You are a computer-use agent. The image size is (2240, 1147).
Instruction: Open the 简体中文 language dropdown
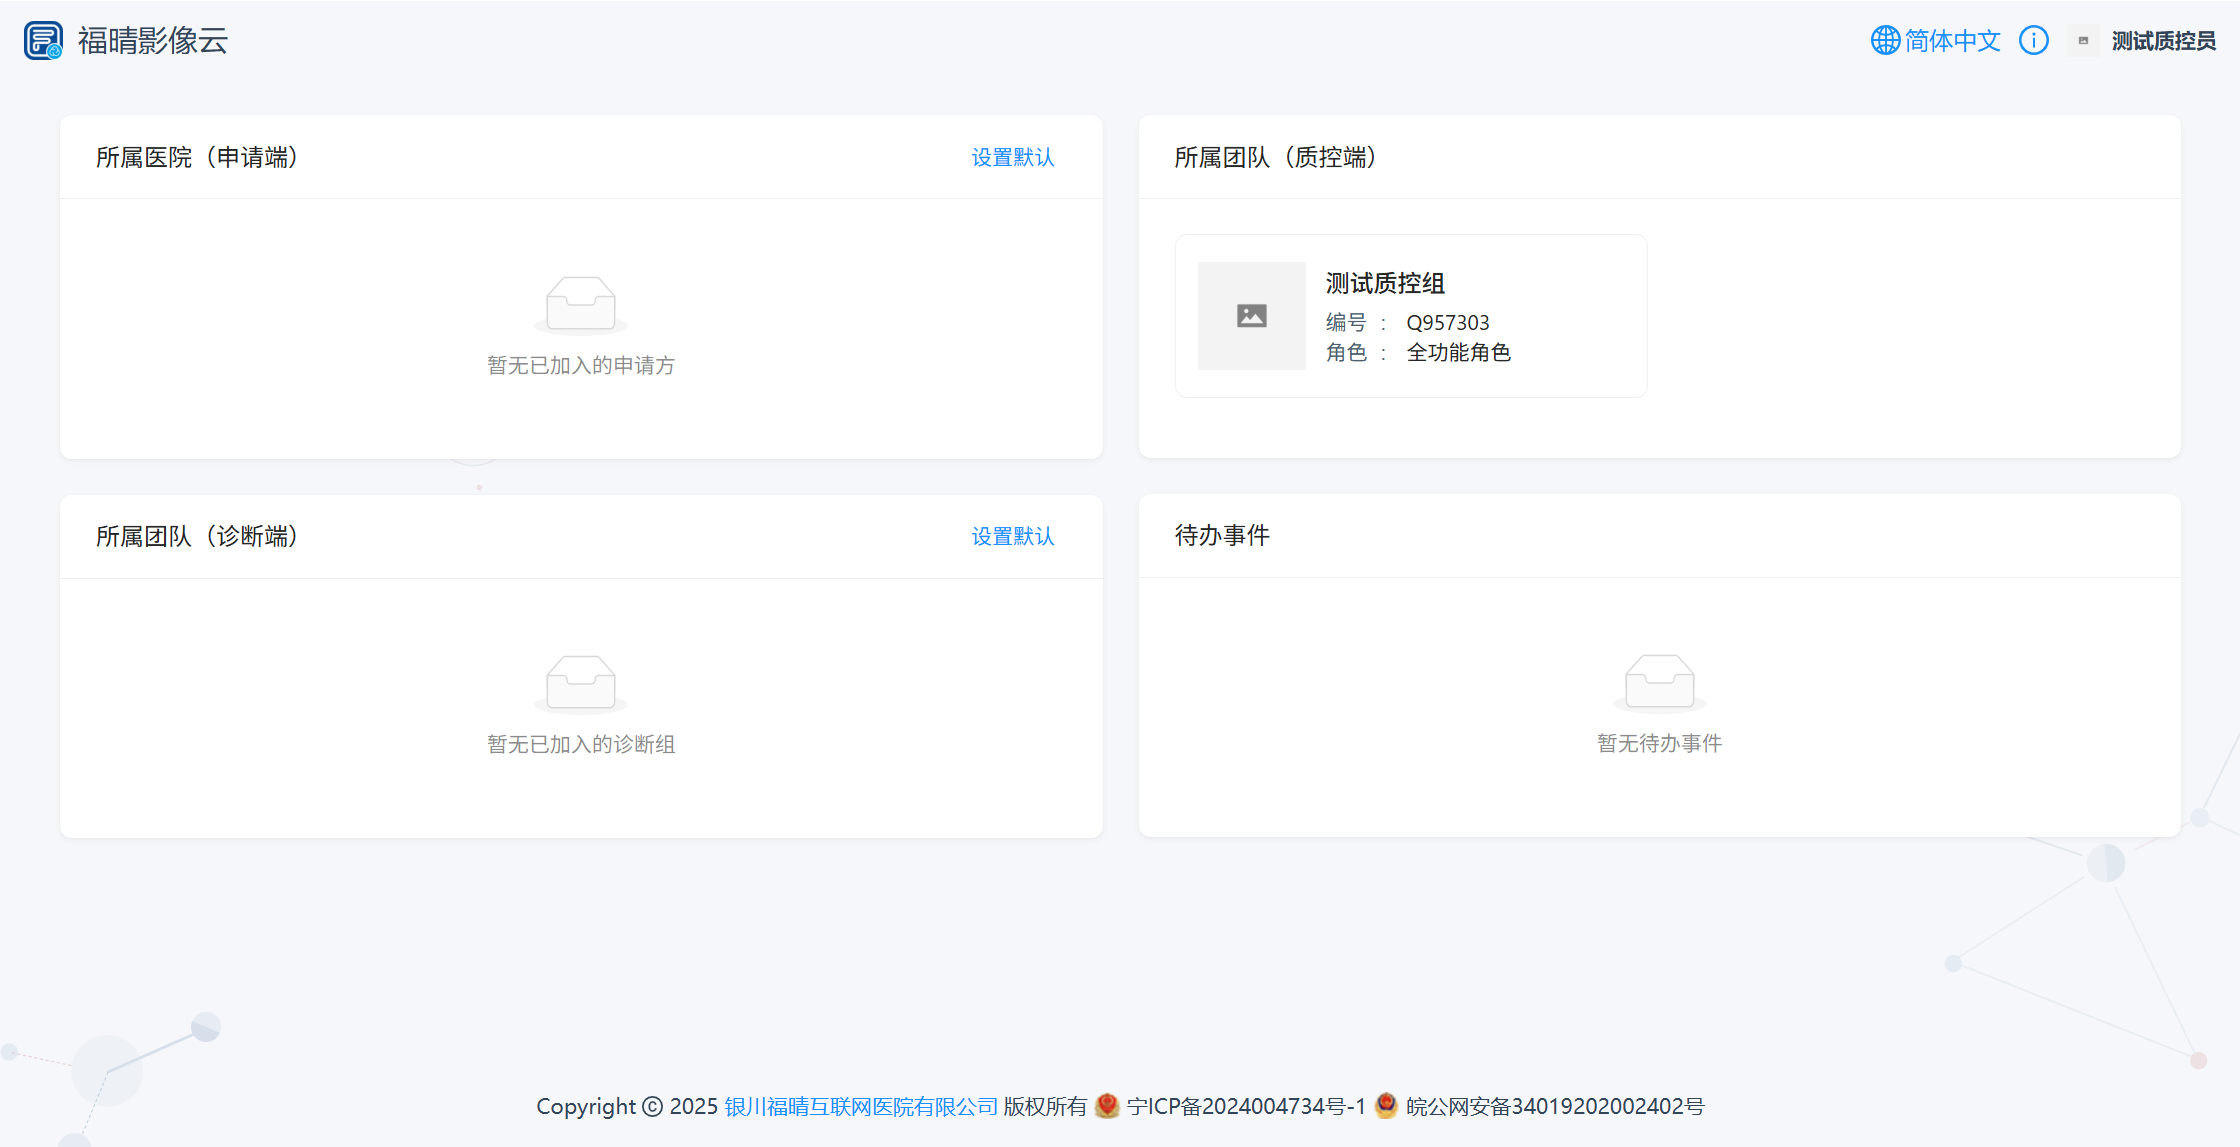tap(1952, 41)
